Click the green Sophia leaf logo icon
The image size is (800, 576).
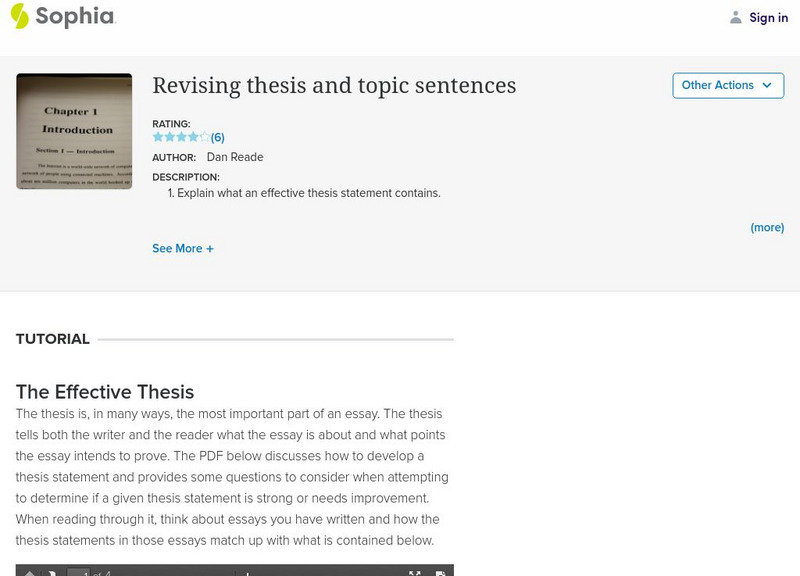(x=20, y=16)
